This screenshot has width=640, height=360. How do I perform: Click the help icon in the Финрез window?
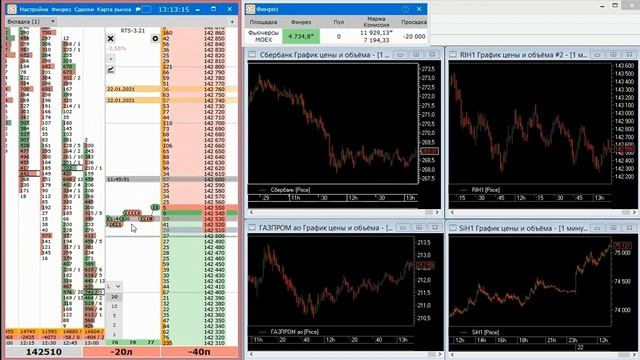405,9
